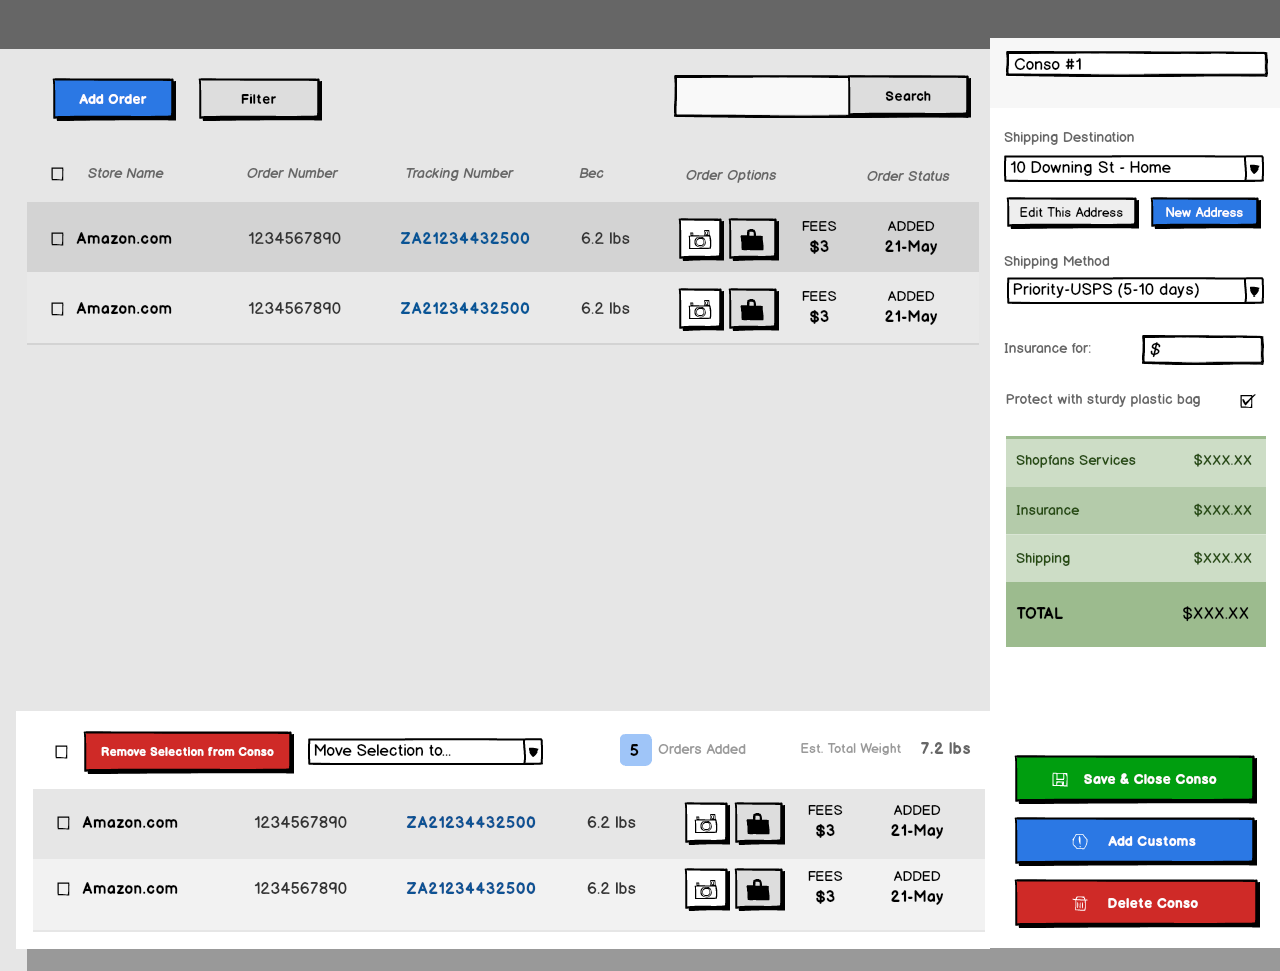Click the Store Name column header
1280x971 pixels.
pos(125,173)
